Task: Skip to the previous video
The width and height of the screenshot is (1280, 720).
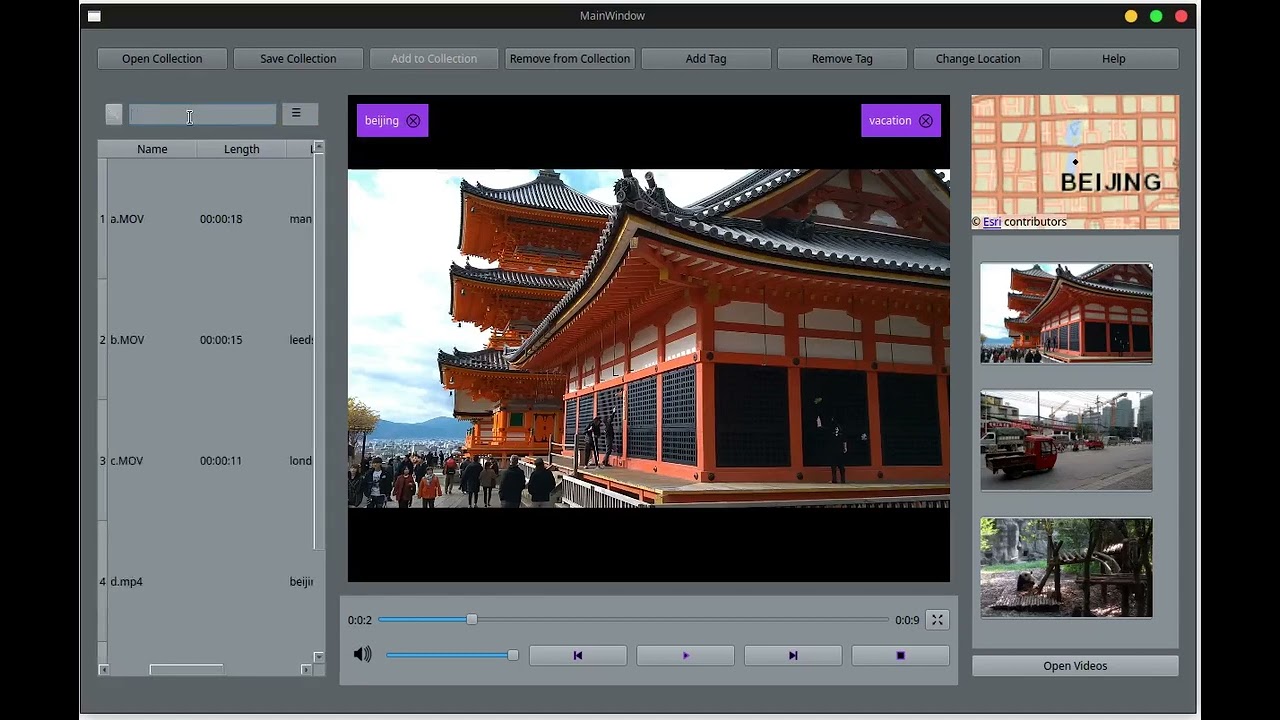Action: tap(578, 656)
